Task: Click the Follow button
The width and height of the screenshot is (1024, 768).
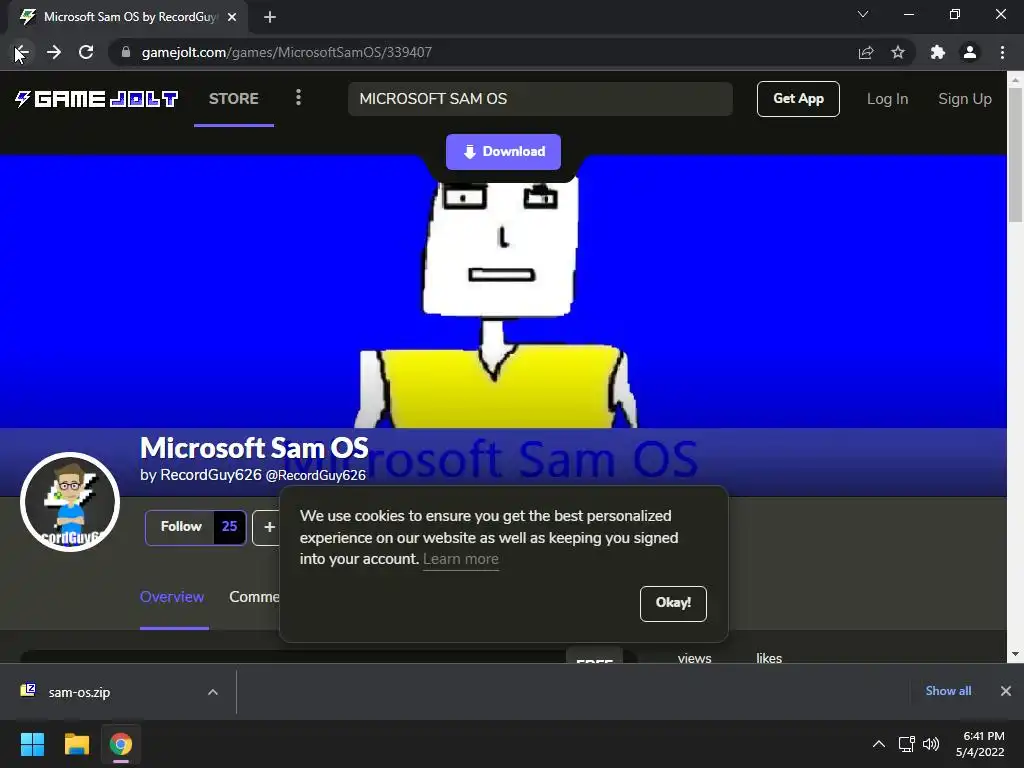Action: [180, 527]
